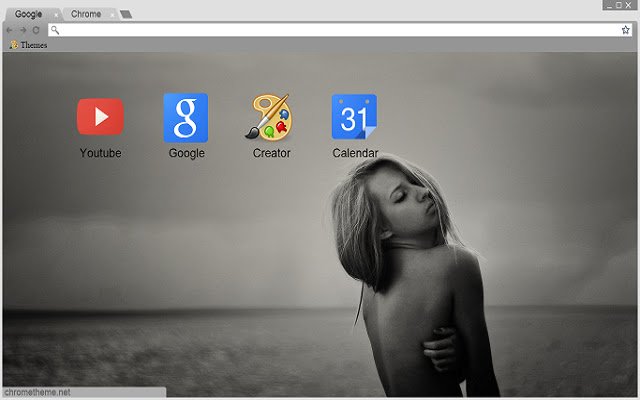Bookmark the page with the star icon
Screen dimensions: 640x400
[625, 30]
